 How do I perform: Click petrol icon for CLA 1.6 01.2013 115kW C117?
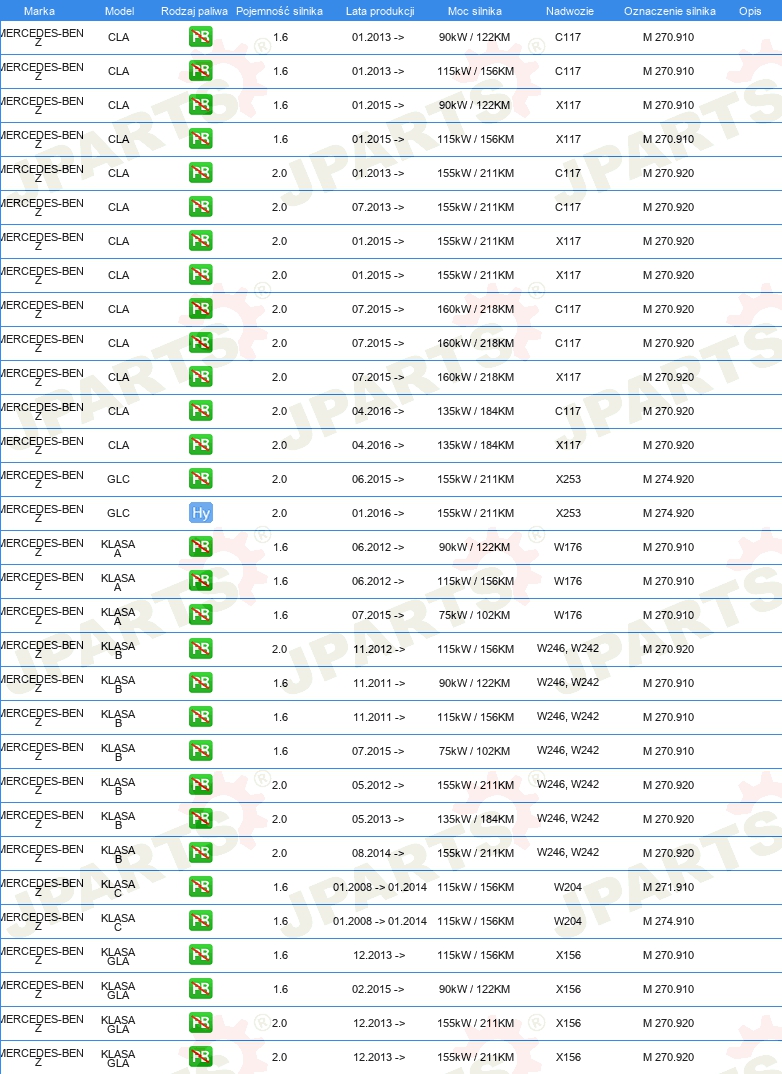click(201, 71)
